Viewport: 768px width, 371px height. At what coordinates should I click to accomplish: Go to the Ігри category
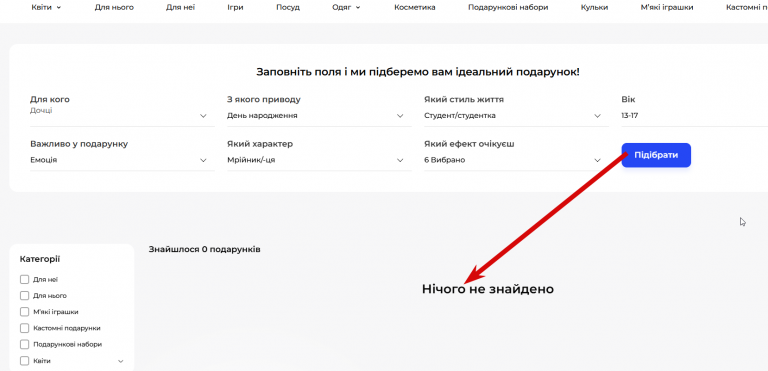click(x=235, y=7)
